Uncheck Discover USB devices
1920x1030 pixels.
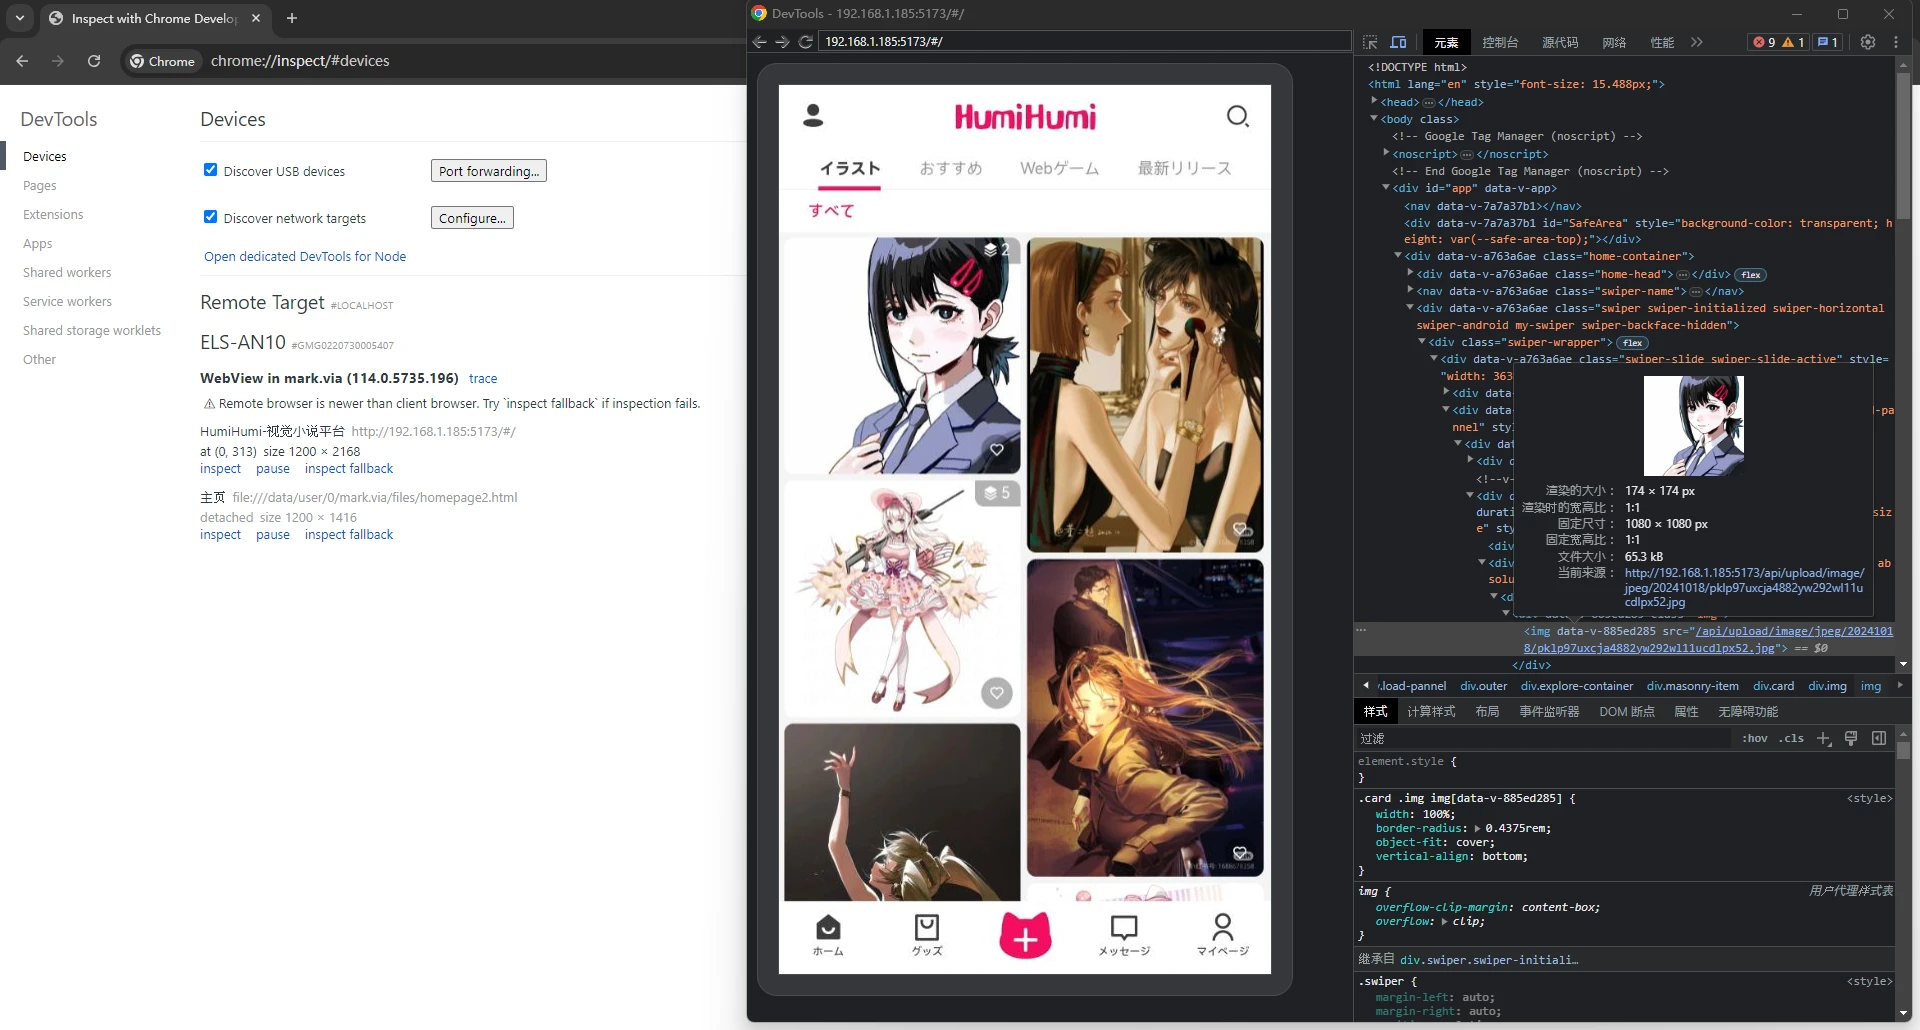coord(210,170)
